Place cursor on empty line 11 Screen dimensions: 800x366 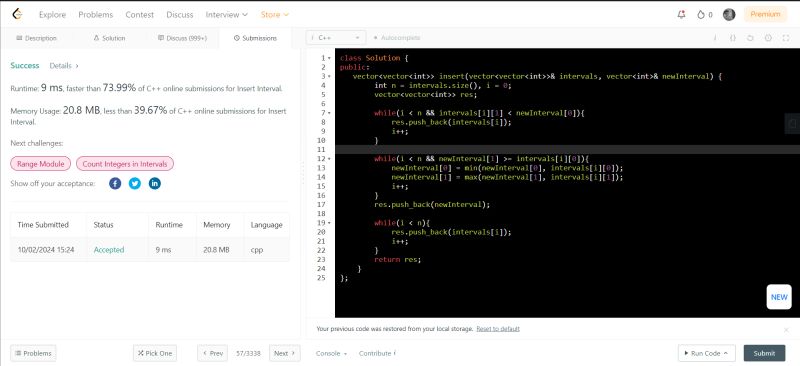coord(567,150)
